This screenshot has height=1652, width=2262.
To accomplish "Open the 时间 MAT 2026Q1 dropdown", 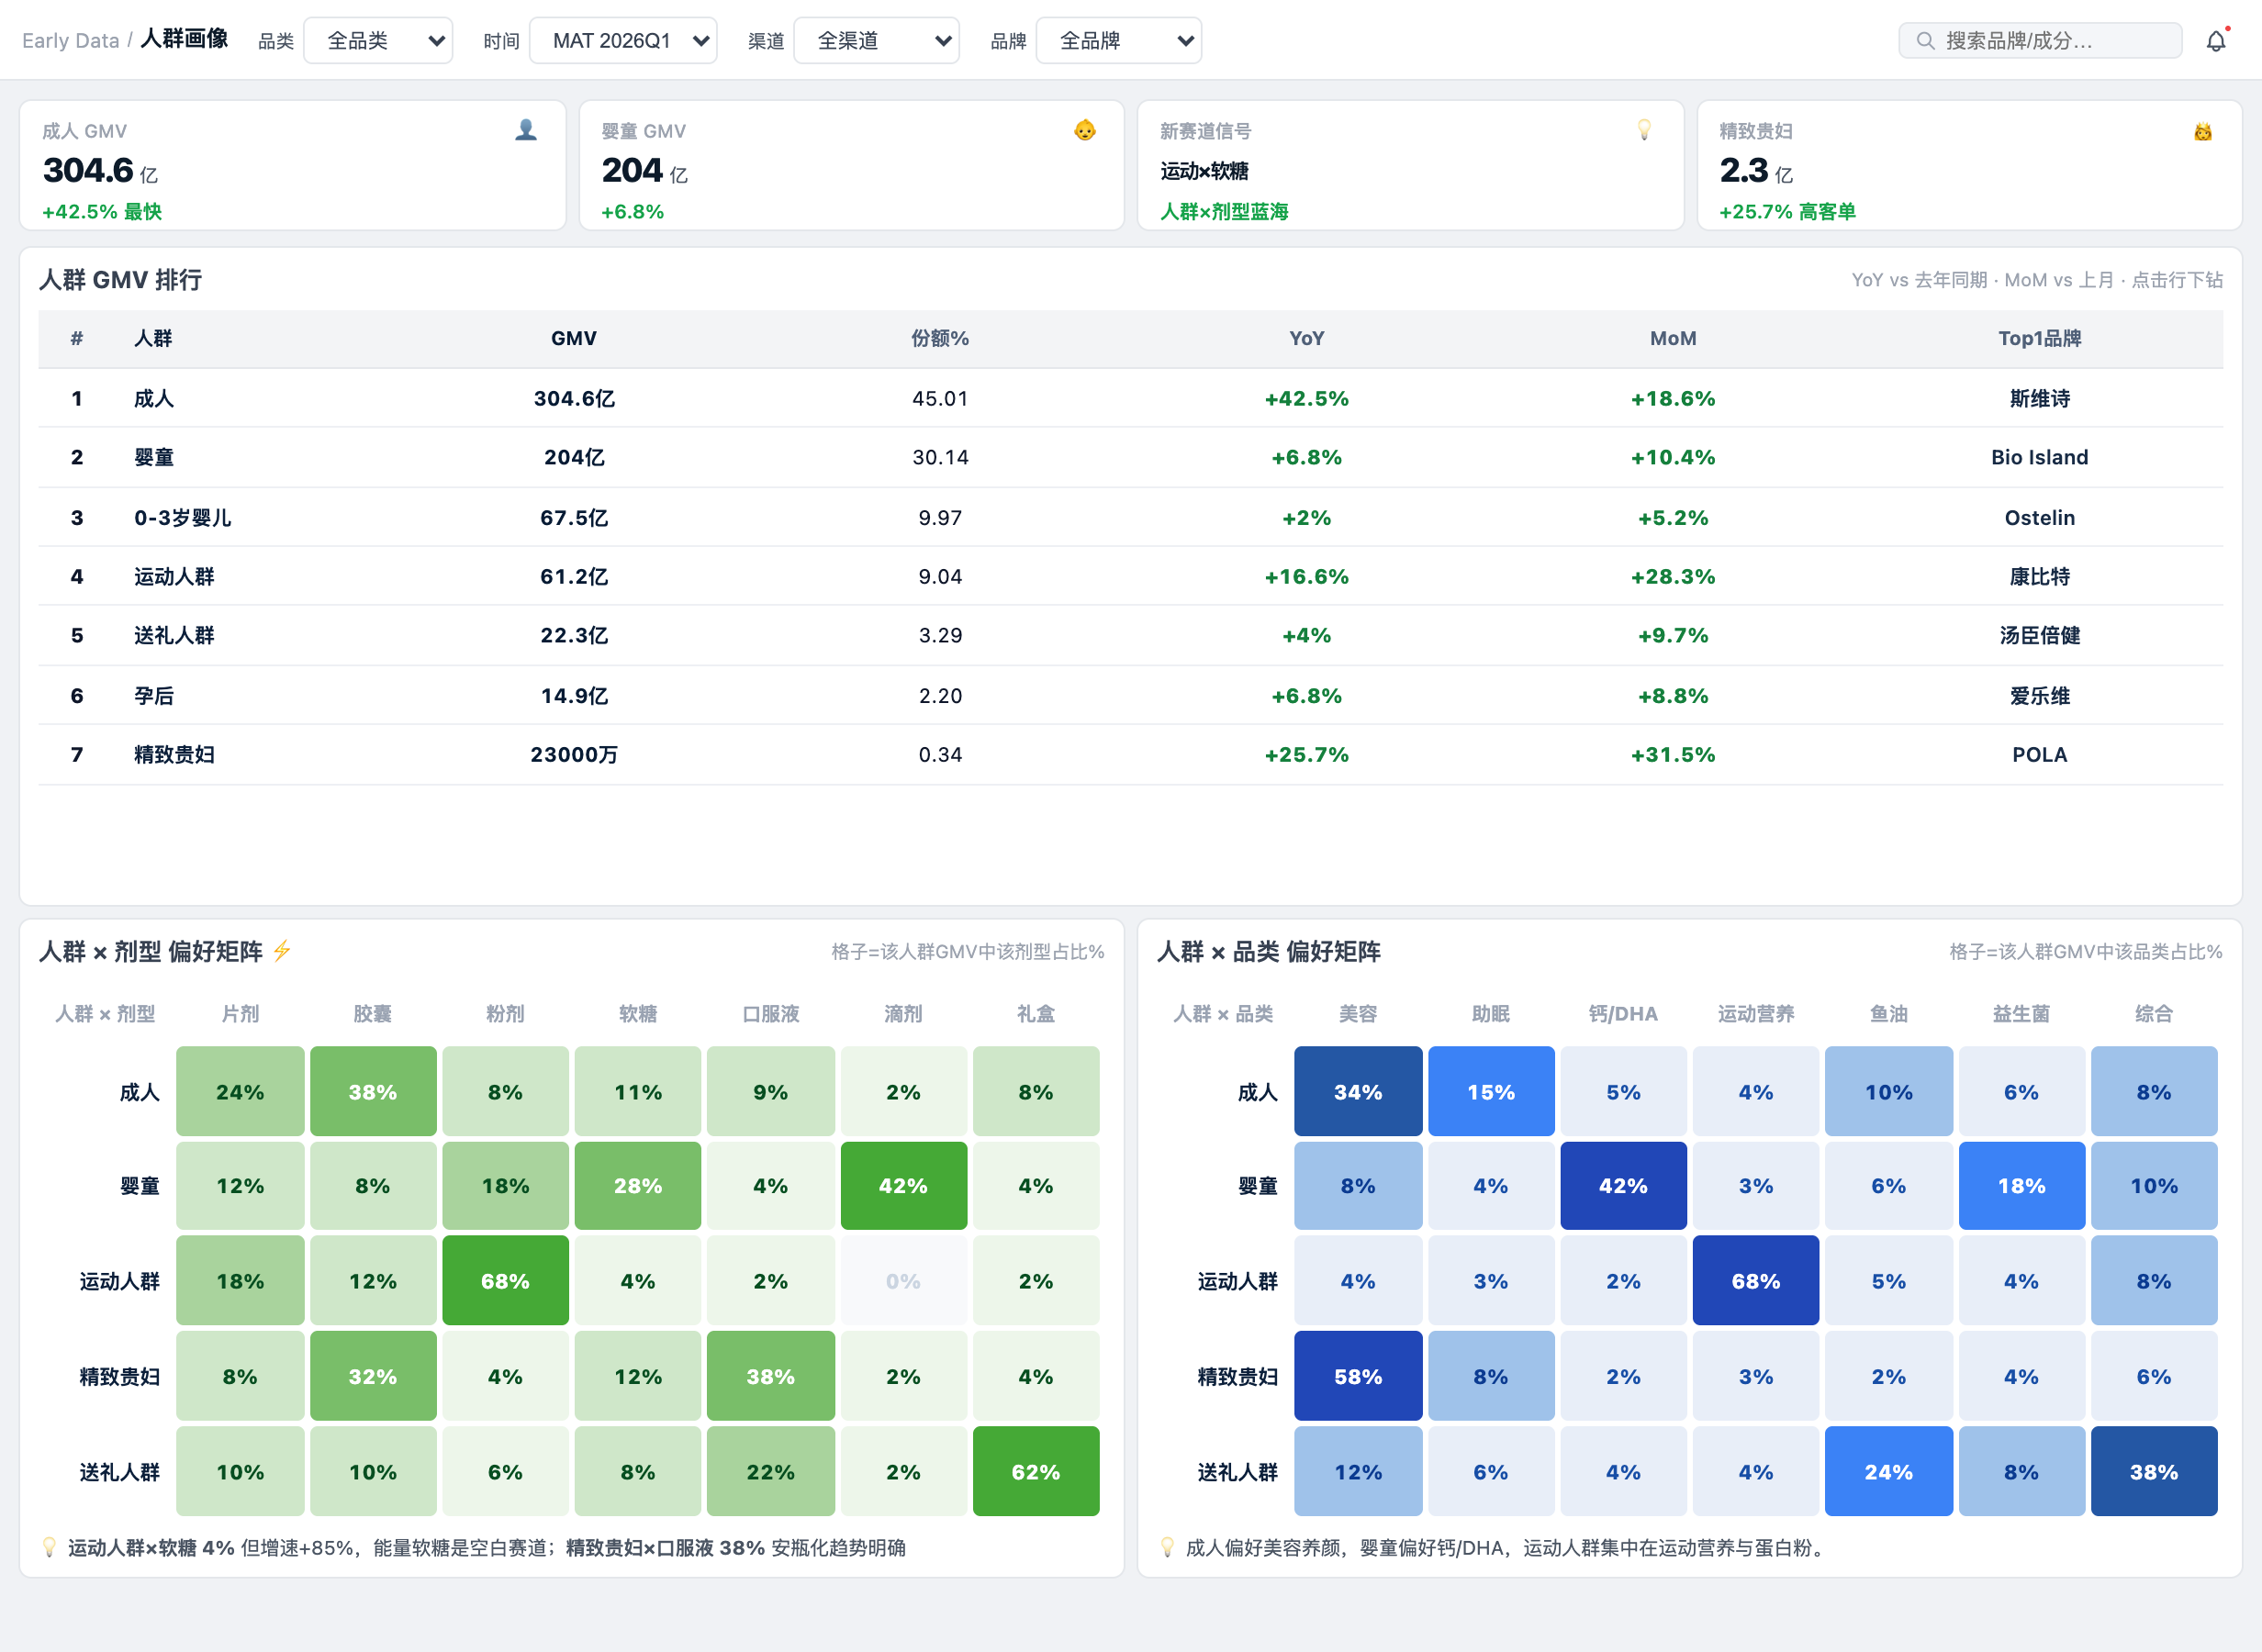I will coord(623,41).
